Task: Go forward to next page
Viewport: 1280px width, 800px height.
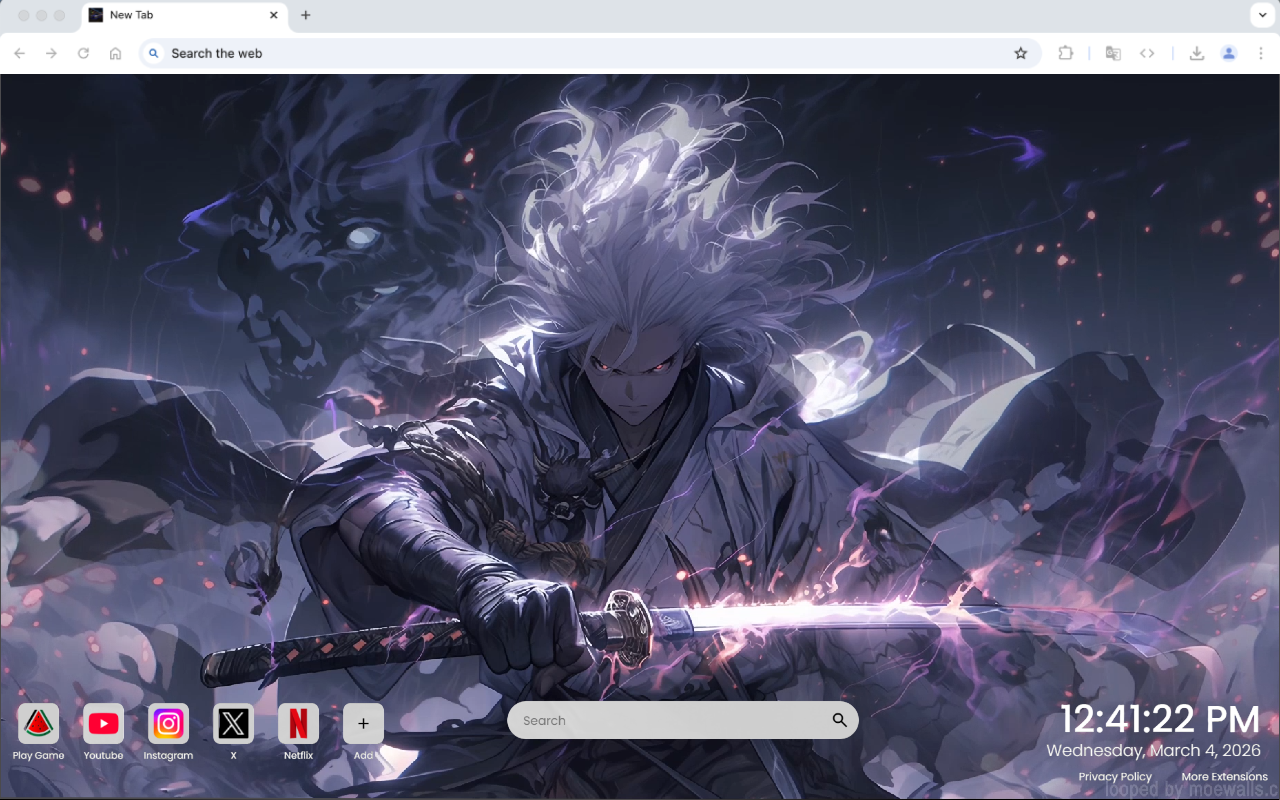Action: (x=52, y=53)
